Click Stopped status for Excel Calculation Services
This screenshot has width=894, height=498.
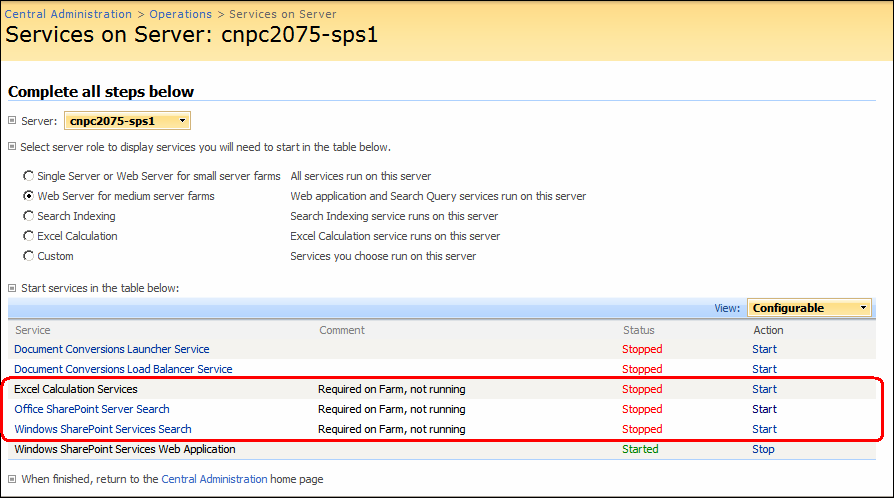(x=642, y=389)
